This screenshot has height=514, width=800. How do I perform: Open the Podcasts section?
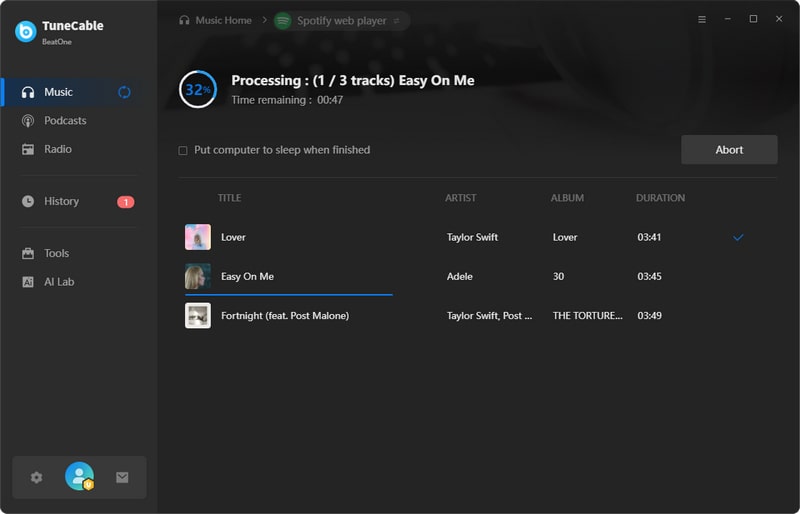point(65,120)
